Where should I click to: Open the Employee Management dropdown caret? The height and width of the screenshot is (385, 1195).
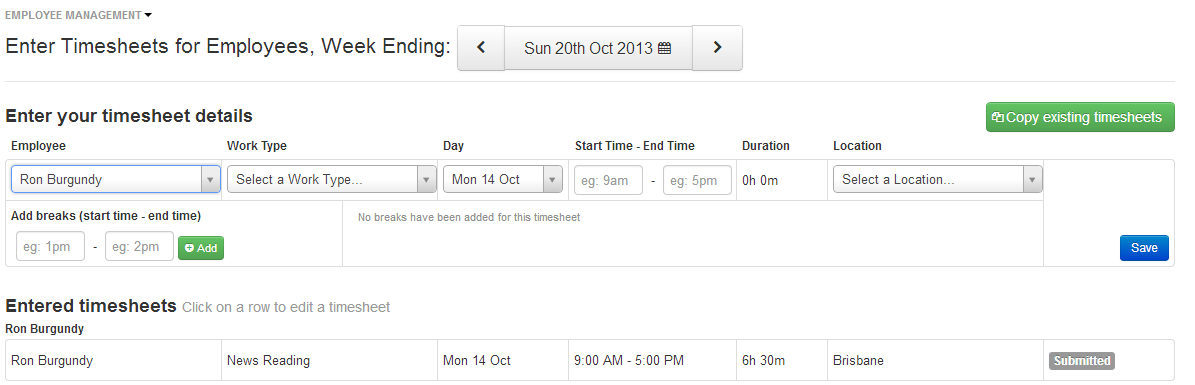tap(148, 15)
